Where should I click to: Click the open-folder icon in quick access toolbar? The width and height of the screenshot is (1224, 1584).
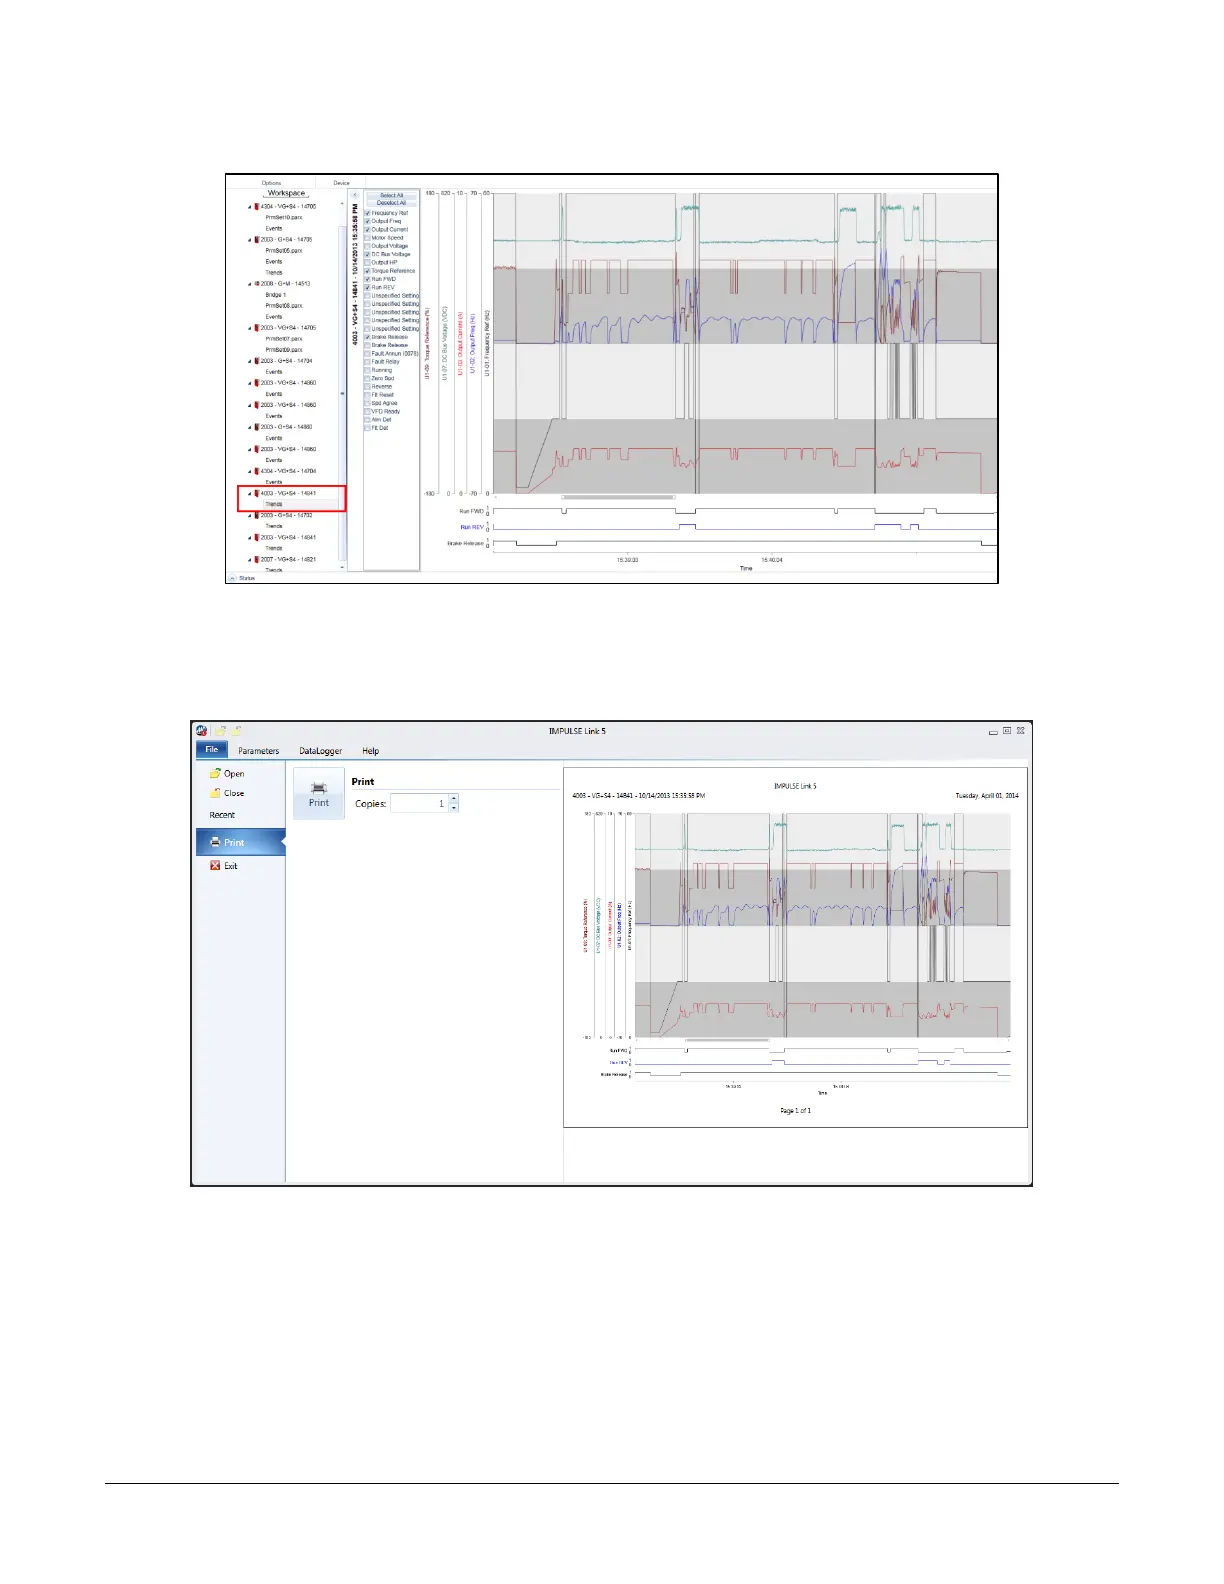coord(220,731)
